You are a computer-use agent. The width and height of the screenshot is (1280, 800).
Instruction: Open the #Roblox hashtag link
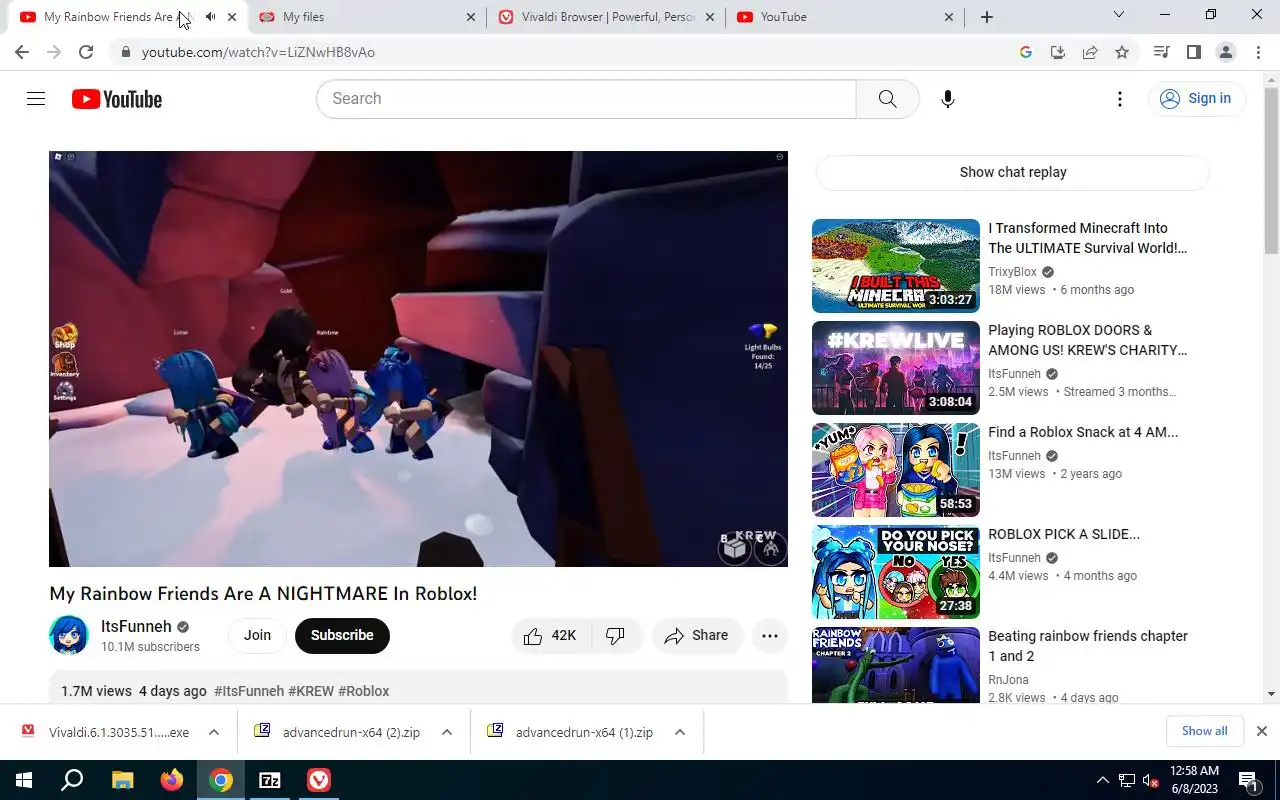(x=364, y=691)
